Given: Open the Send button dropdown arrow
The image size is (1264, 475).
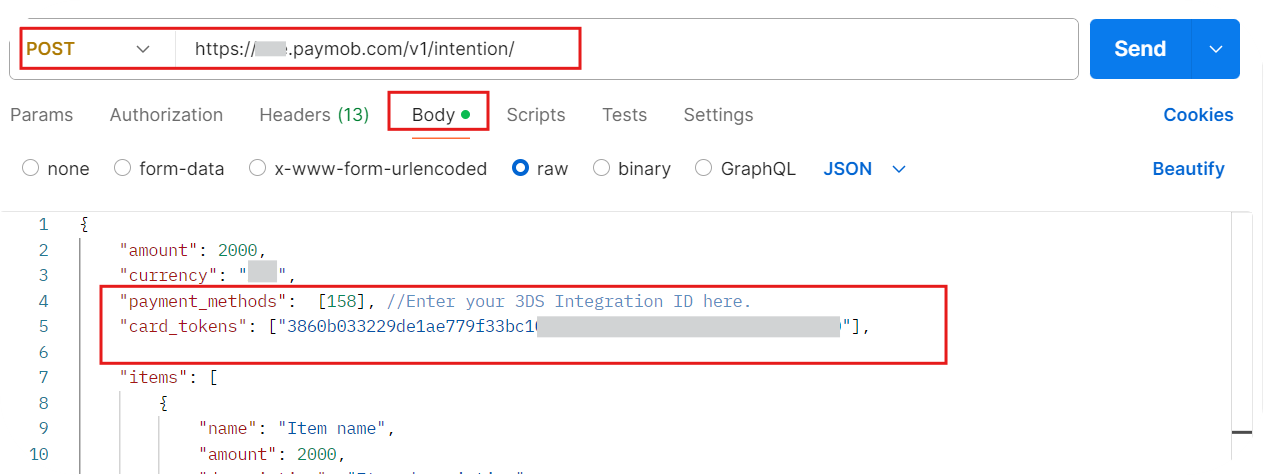Looking at the screenshot, I should pos(1216,49).
